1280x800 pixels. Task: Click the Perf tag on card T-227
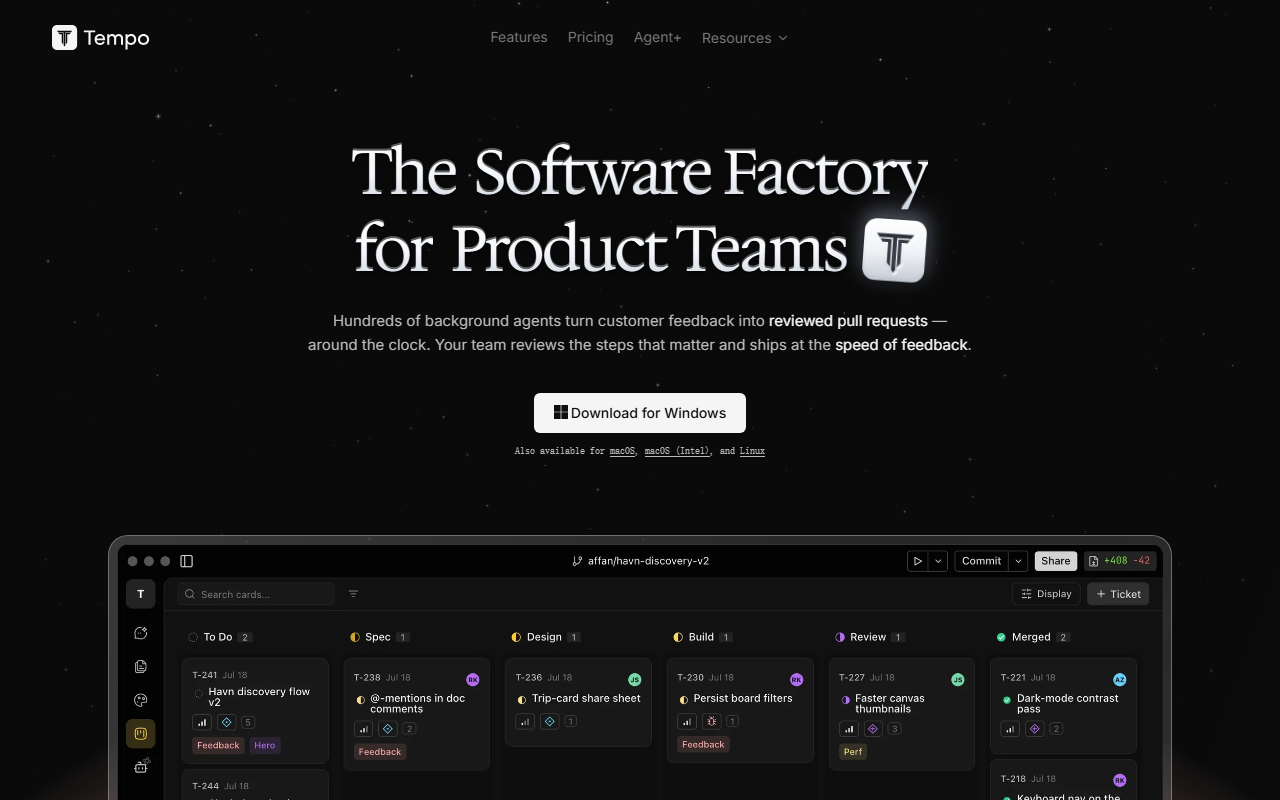853,752
